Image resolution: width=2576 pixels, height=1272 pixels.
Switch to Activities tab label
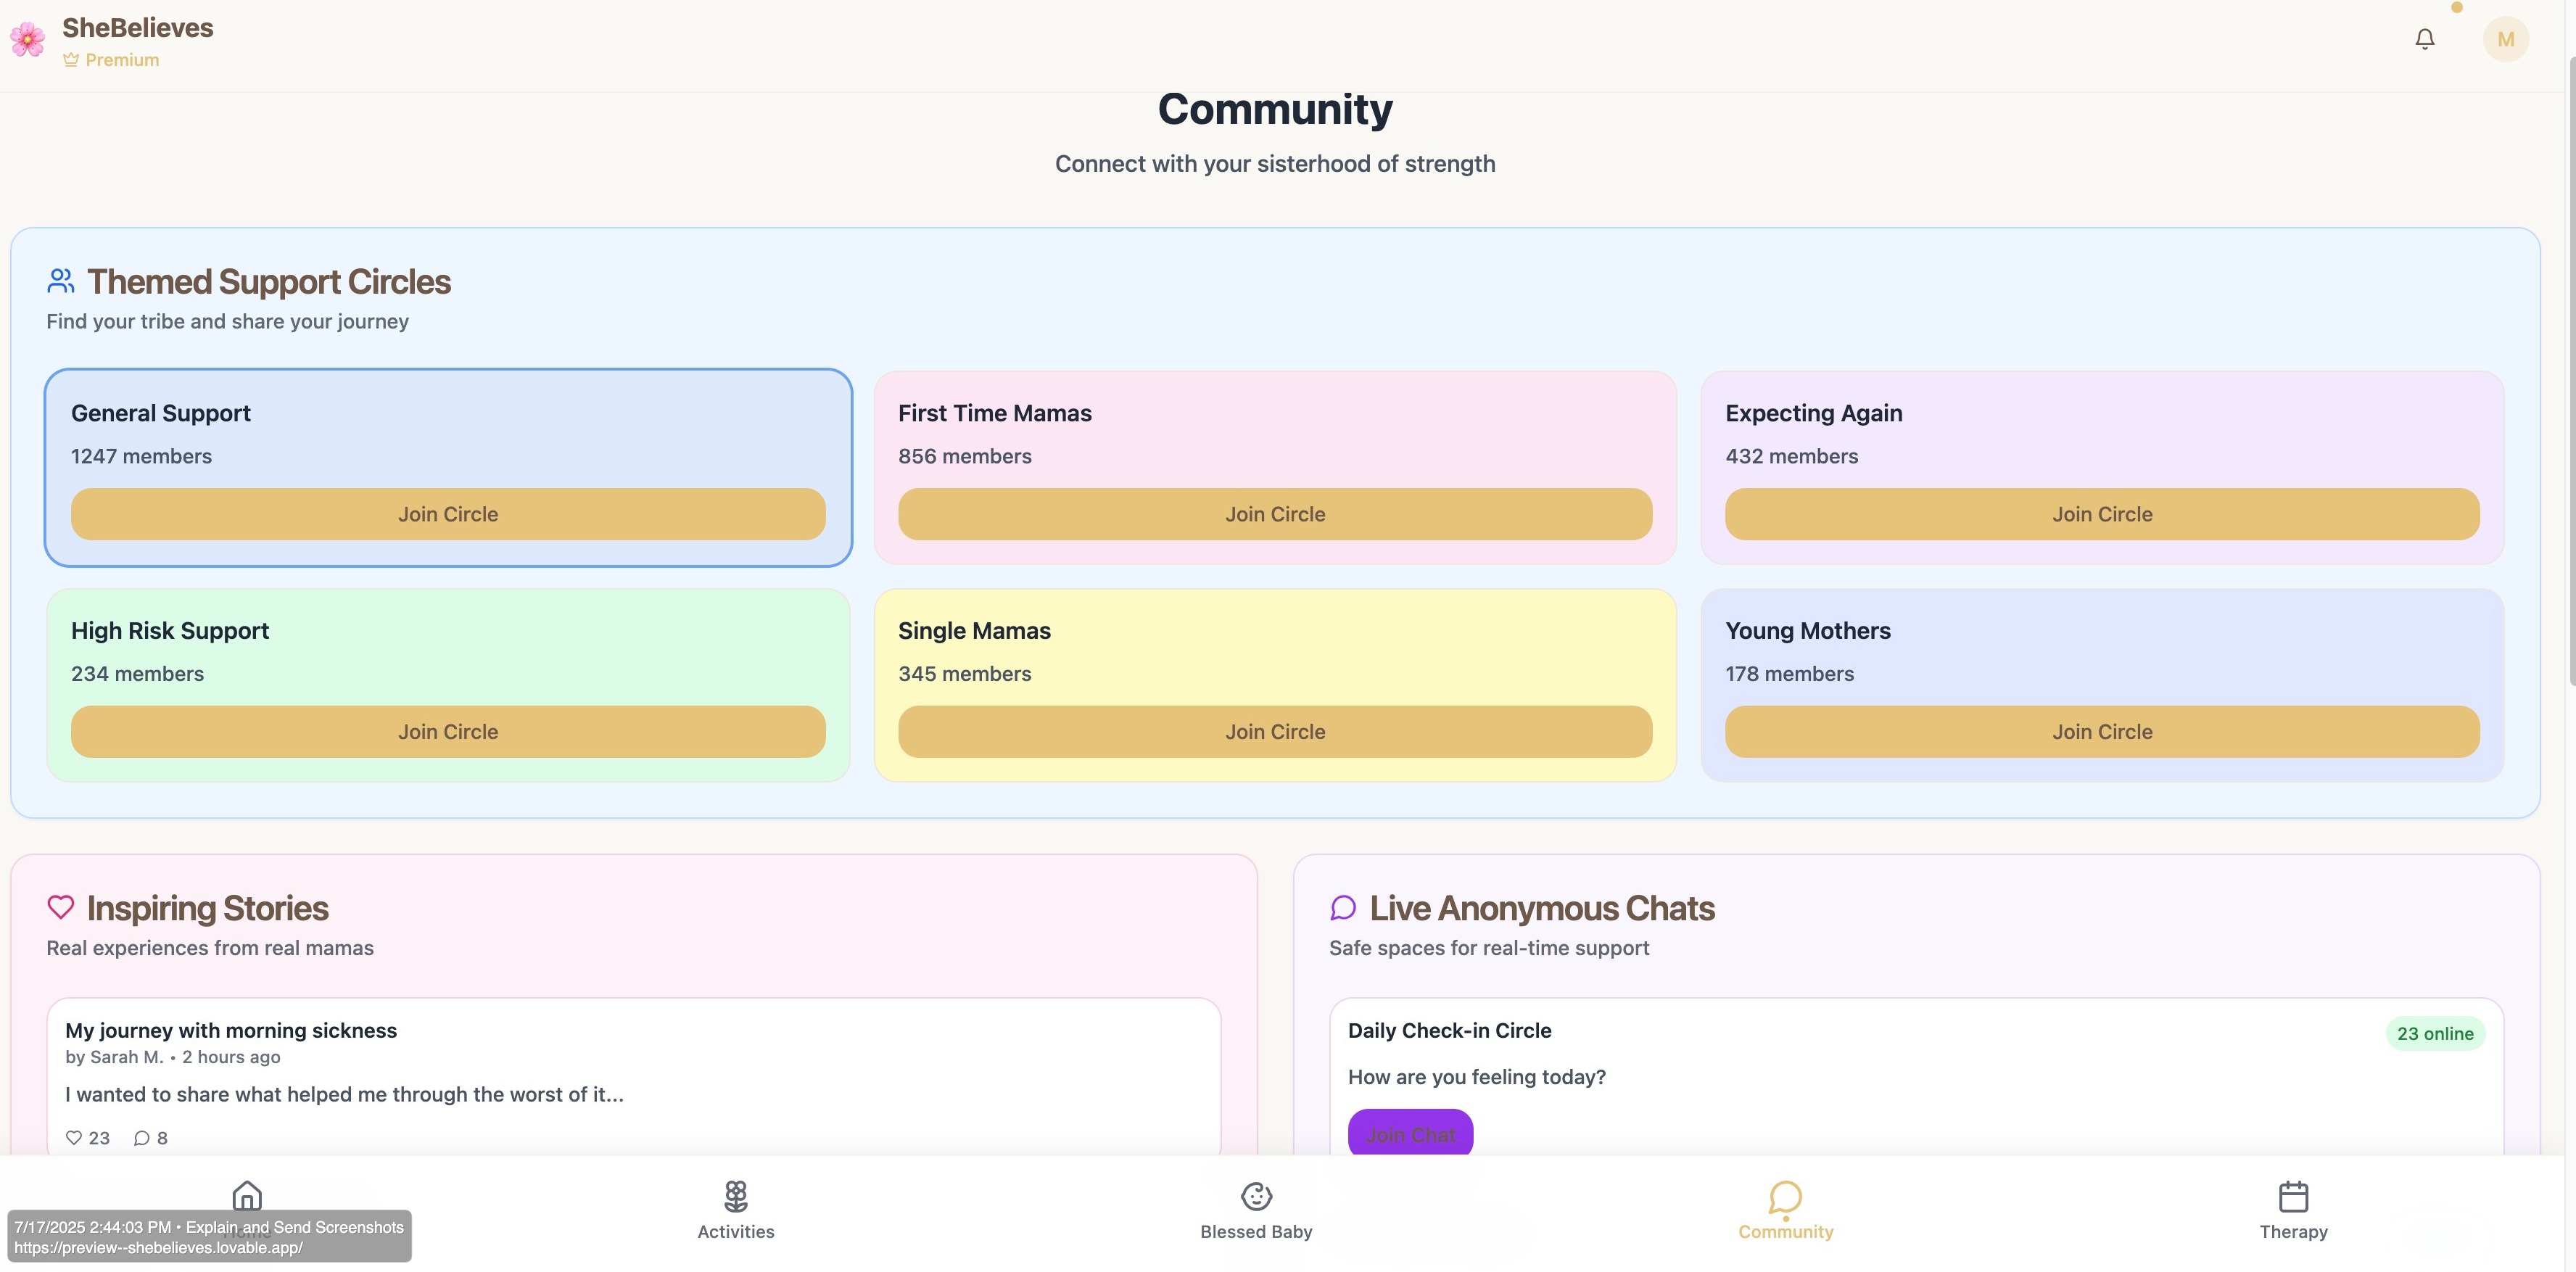(x=736, y=1232)
